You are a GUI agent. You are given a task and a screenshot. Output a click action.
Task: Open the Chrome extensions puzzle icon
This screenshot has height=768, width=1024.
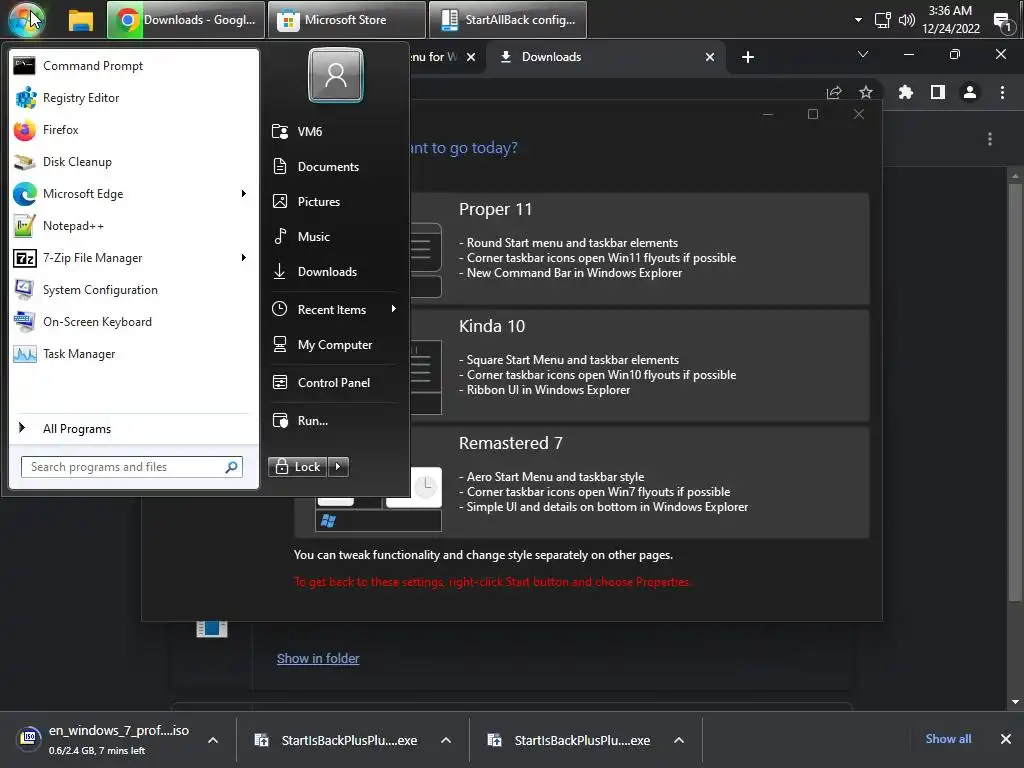[x=905, y=93]
